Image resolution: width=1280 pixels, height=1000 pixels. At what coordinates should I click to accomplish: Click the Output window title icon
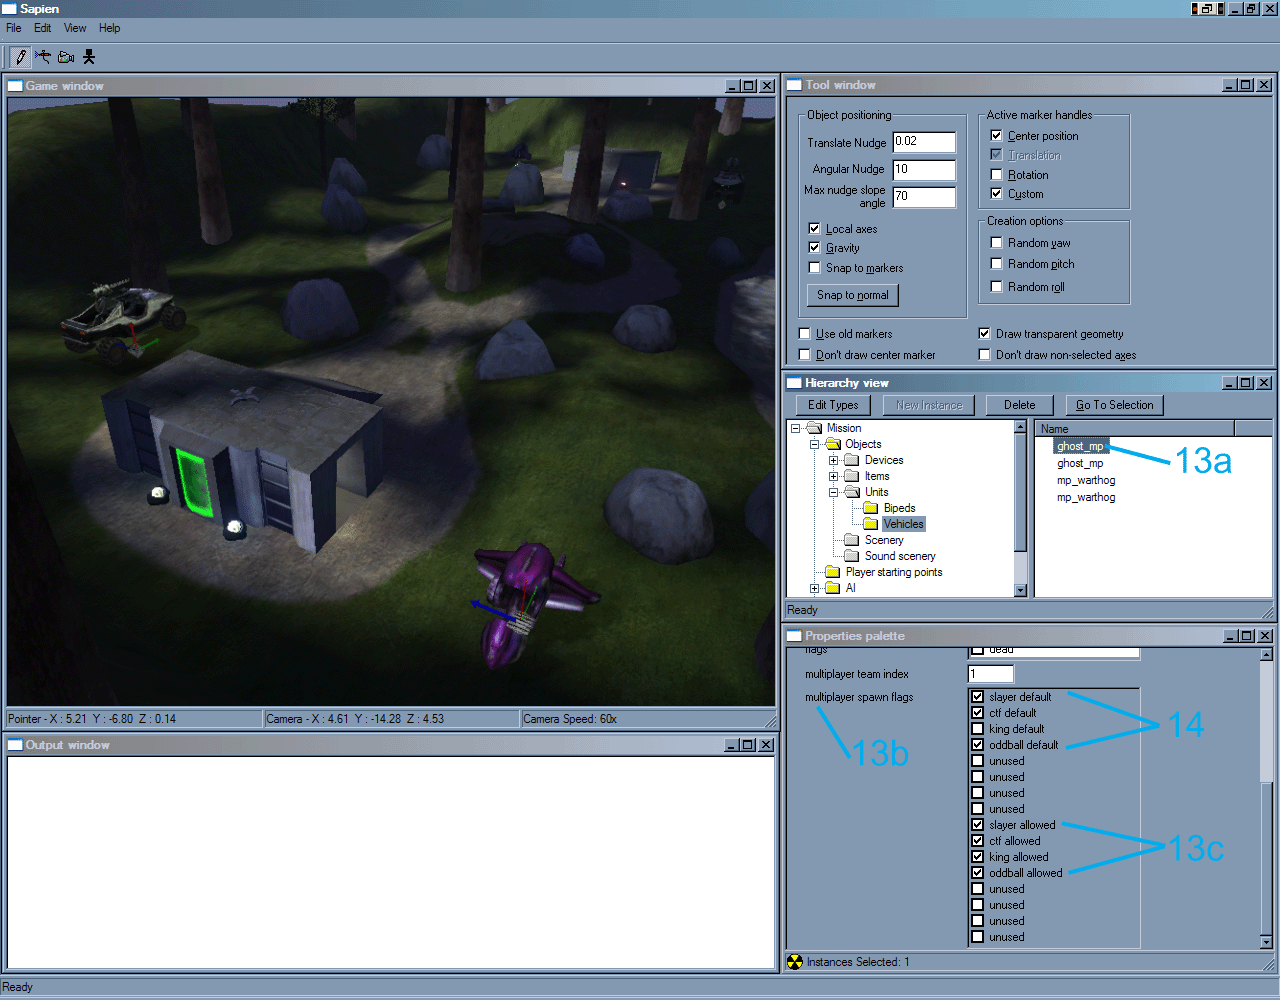pyautogui.click(x=15, y=745)
